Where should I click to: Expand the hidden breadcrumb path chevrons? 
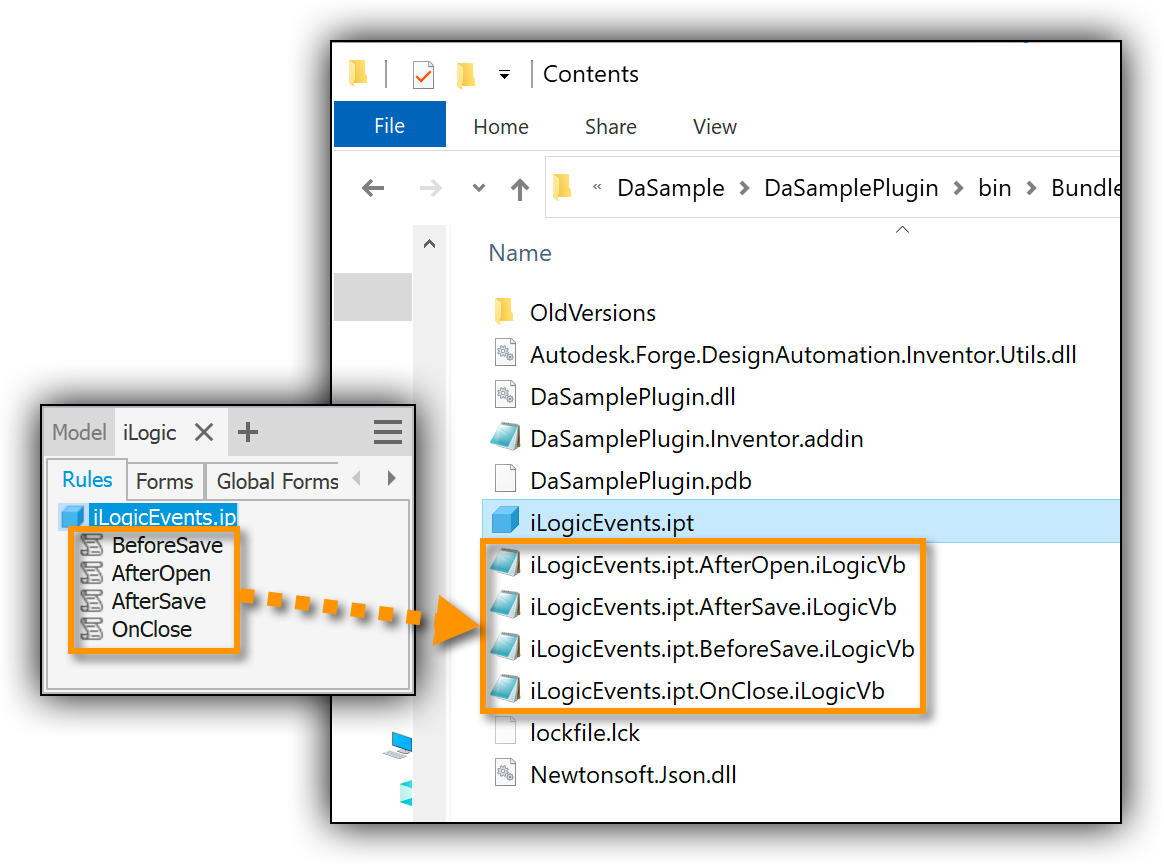(x=597, y=187)
